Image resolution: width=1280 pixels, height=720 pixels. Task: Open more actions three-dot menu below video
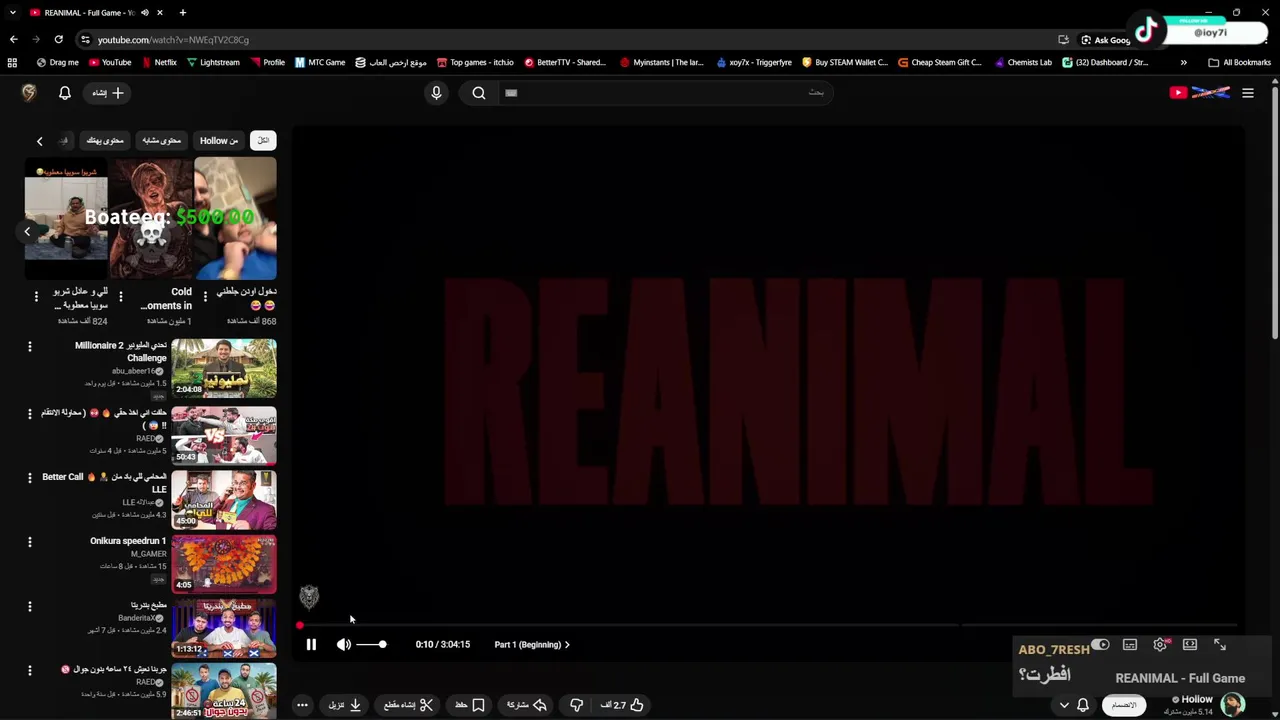pos(302,705)
